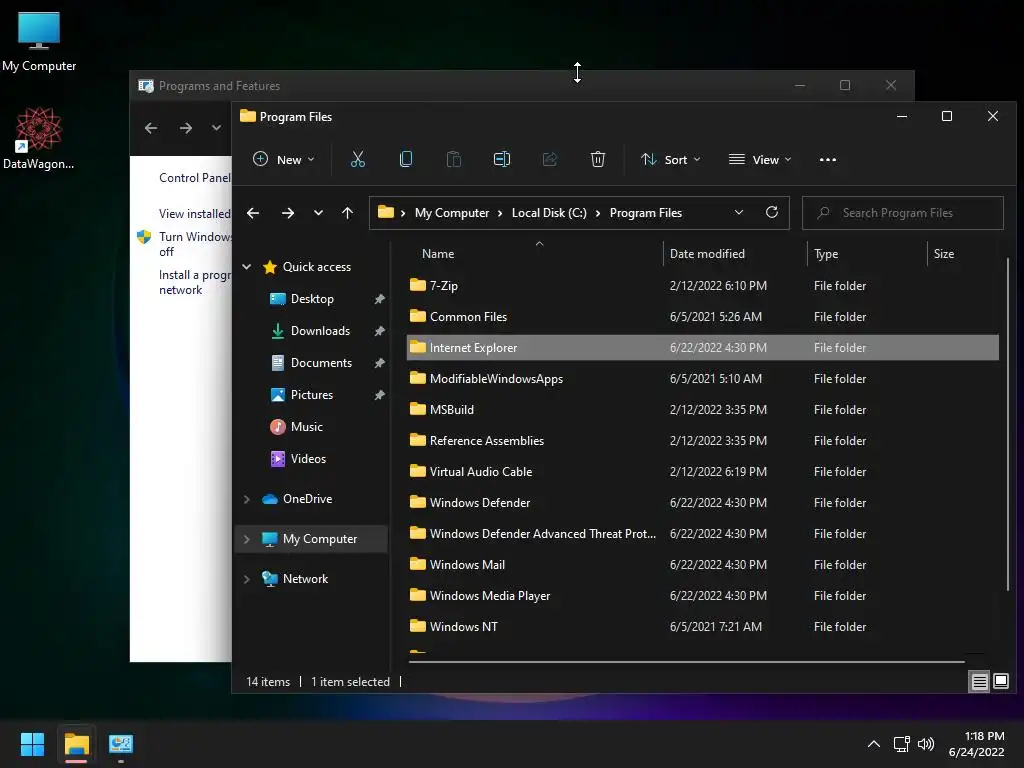Sort by Date modified column header
This screenshot has width=1024, height=768.
[x=707, y=253]
